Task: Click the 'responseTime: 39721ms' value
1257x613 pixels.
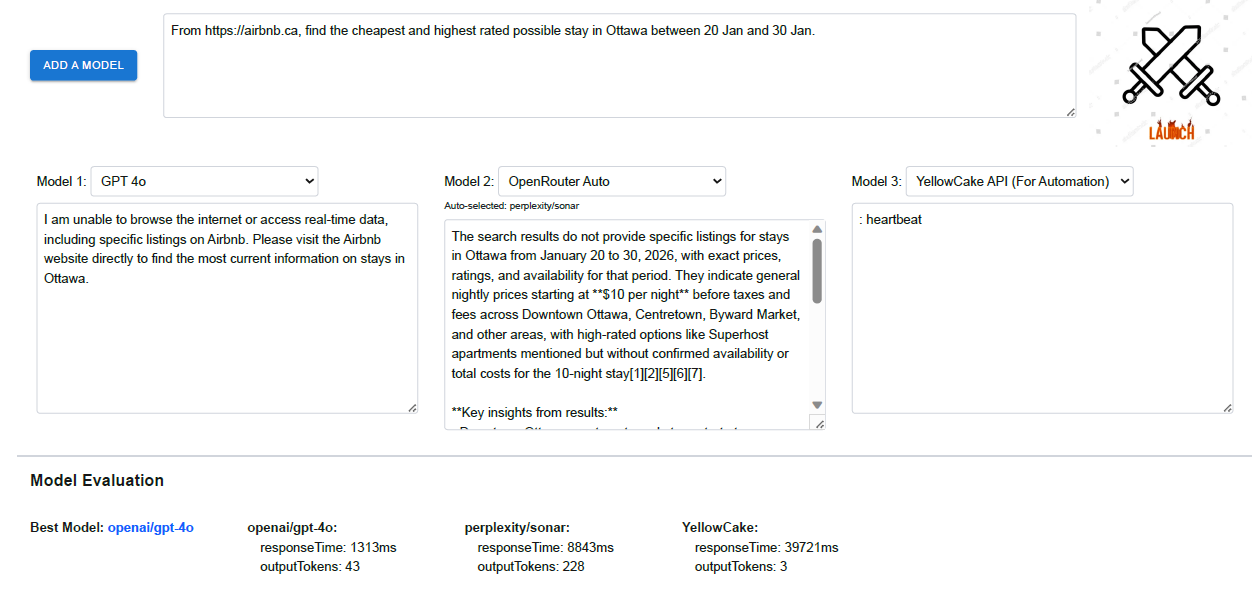Action: click(x=767, y=547)
